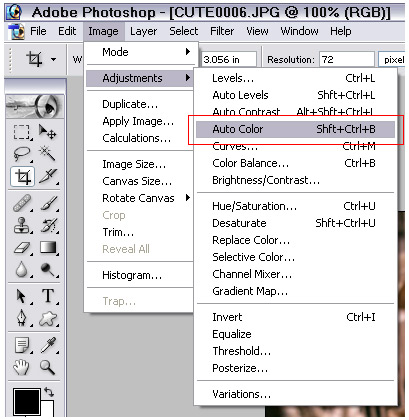Screen dimensions: 409x420
Task: Choose Duplicate... in Image menu
Action: [x=140, y=104]
